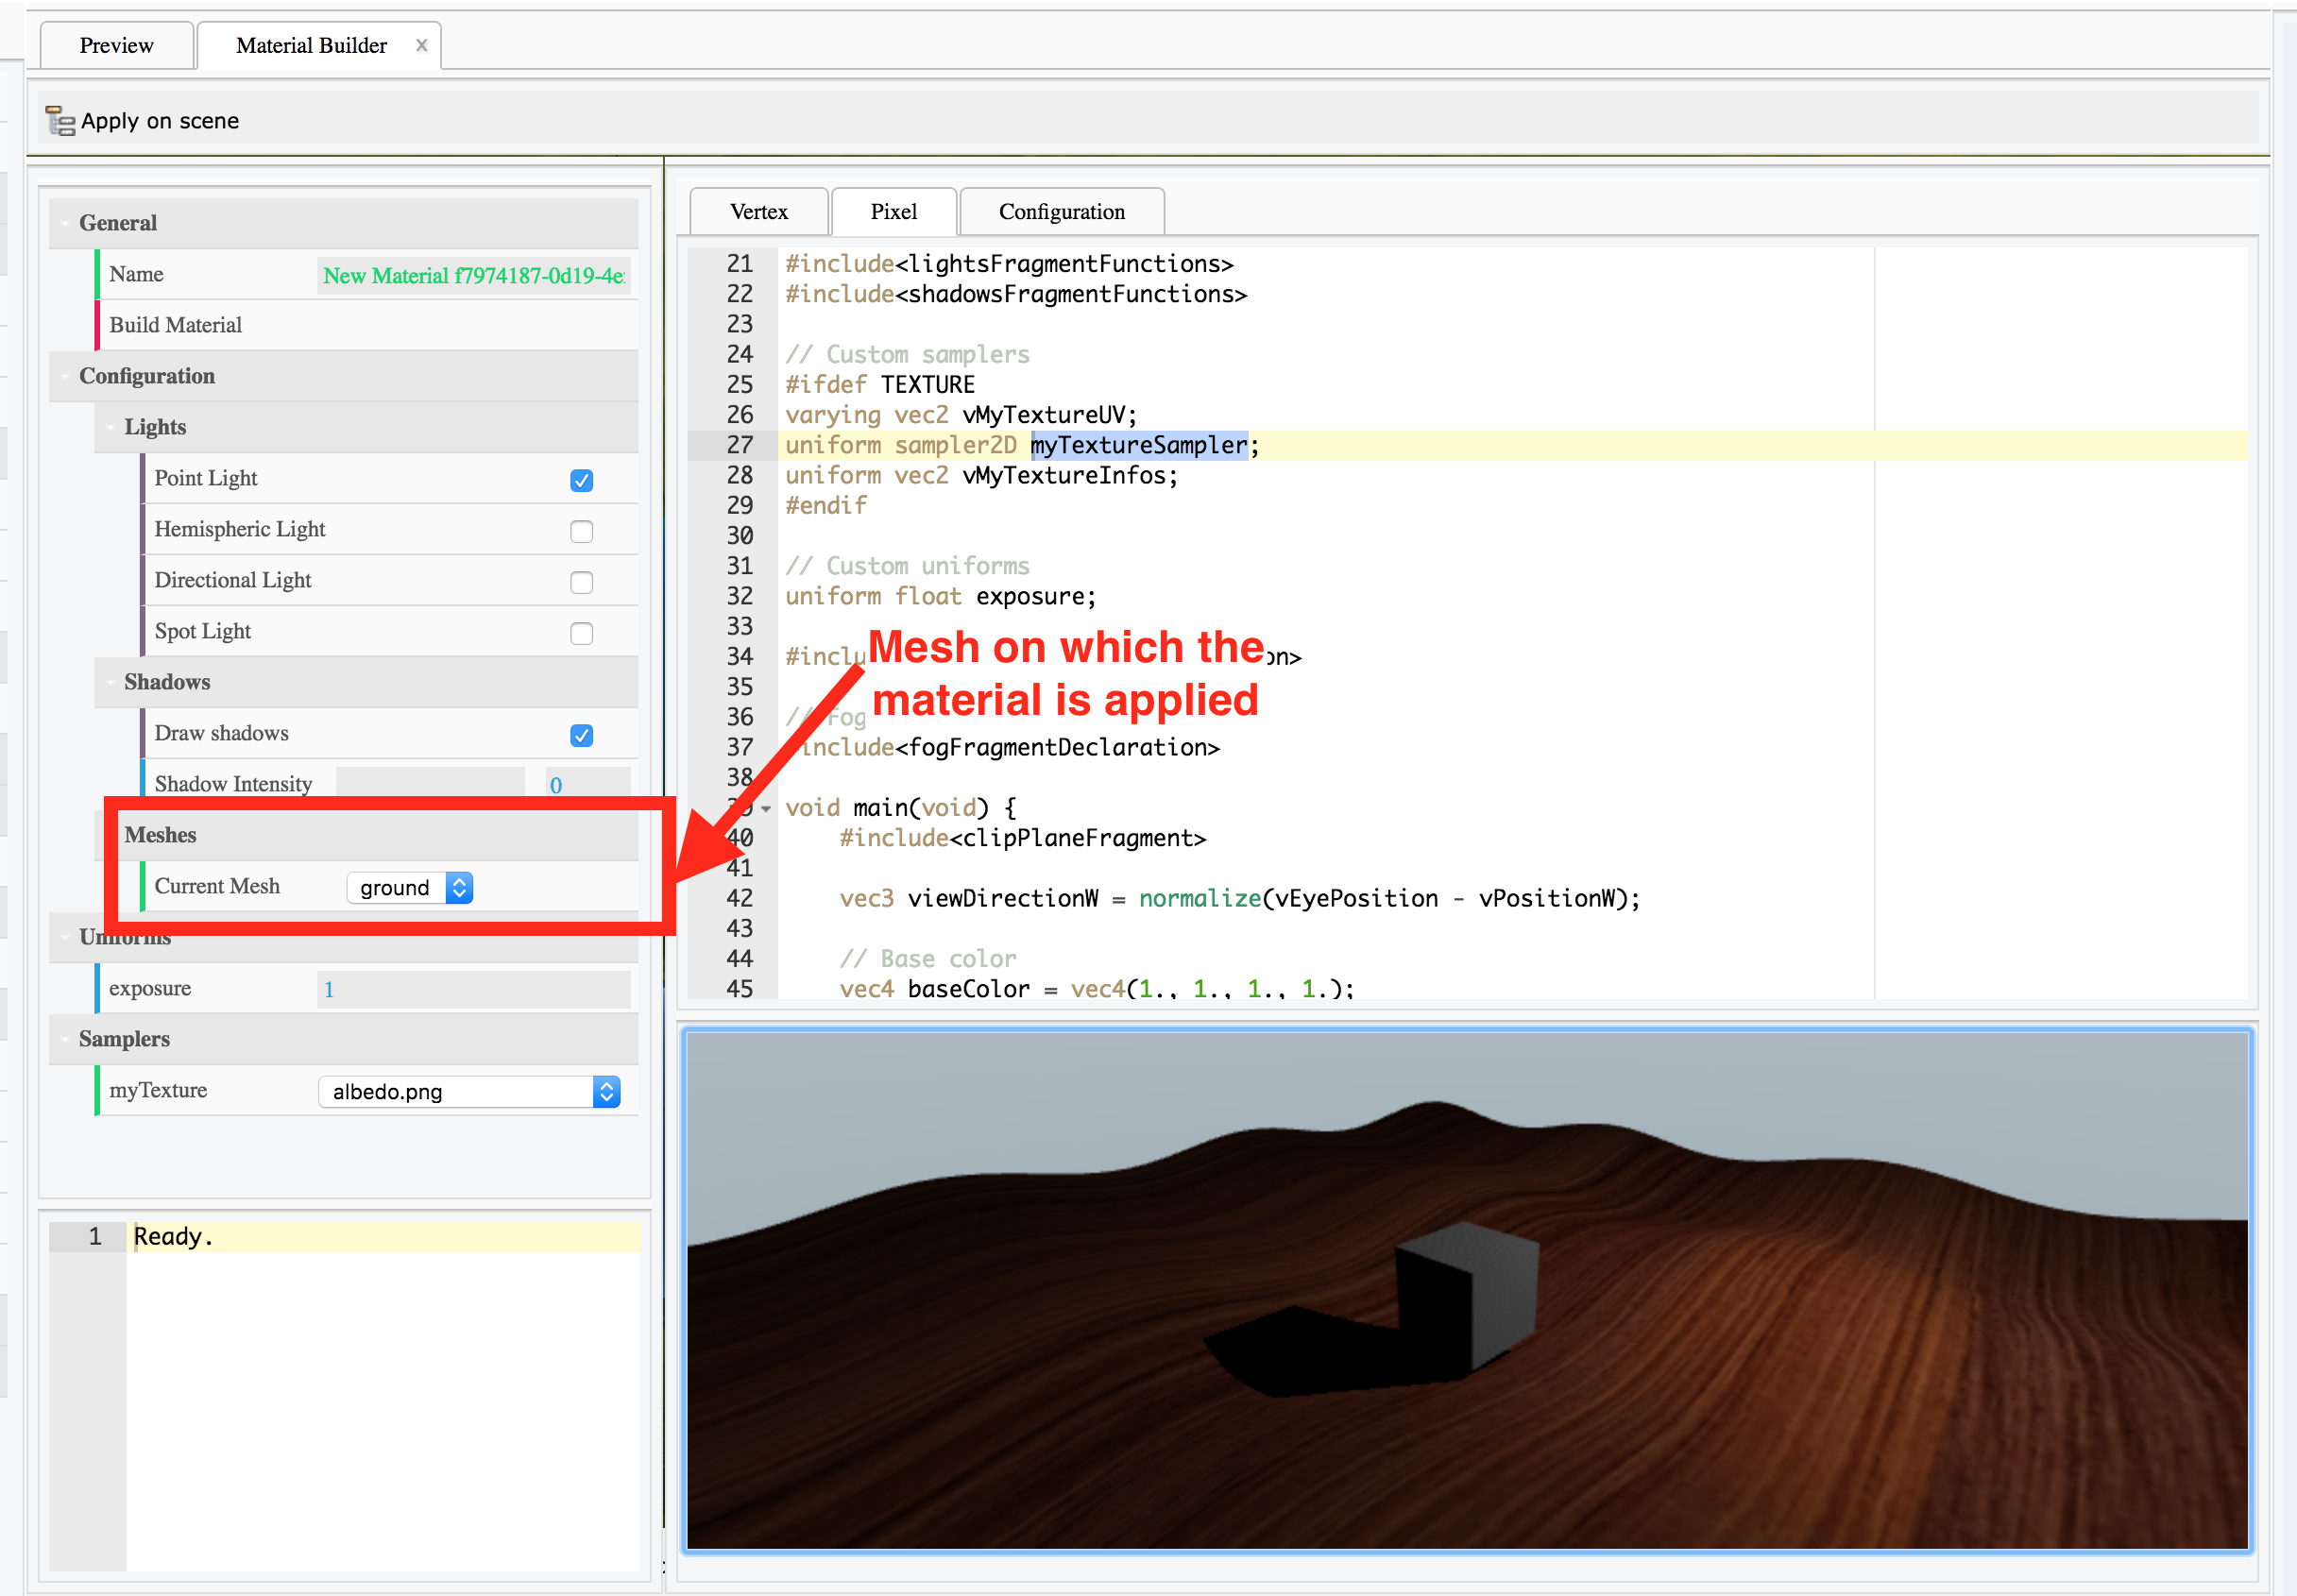Screen dimensions: 2297x1596
Task: Uncheck the Draw shadows option
Action: click(581, 735)
